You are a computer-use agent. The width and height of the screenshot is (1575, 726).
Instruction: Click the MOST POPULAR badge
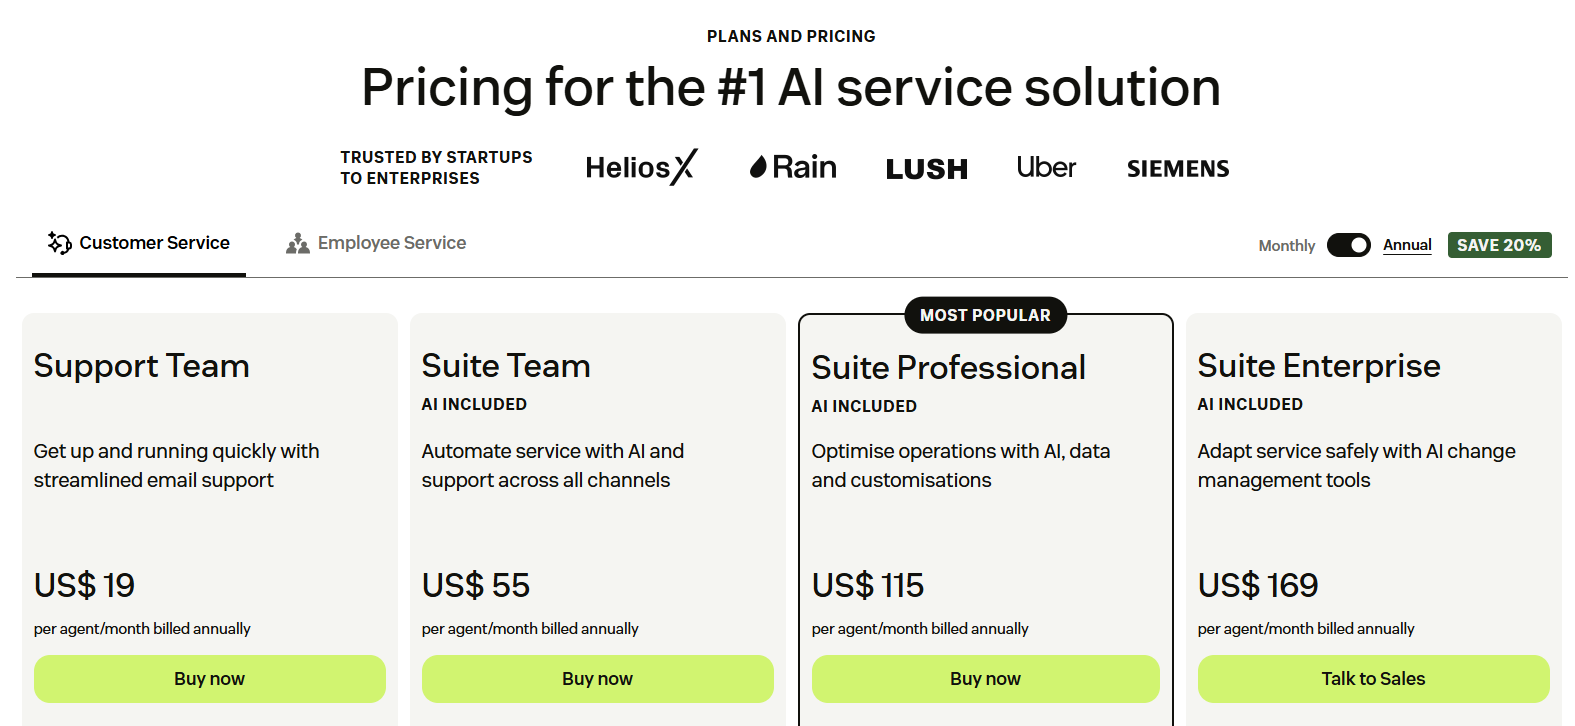pyautogui.click(x=985, y=315)
